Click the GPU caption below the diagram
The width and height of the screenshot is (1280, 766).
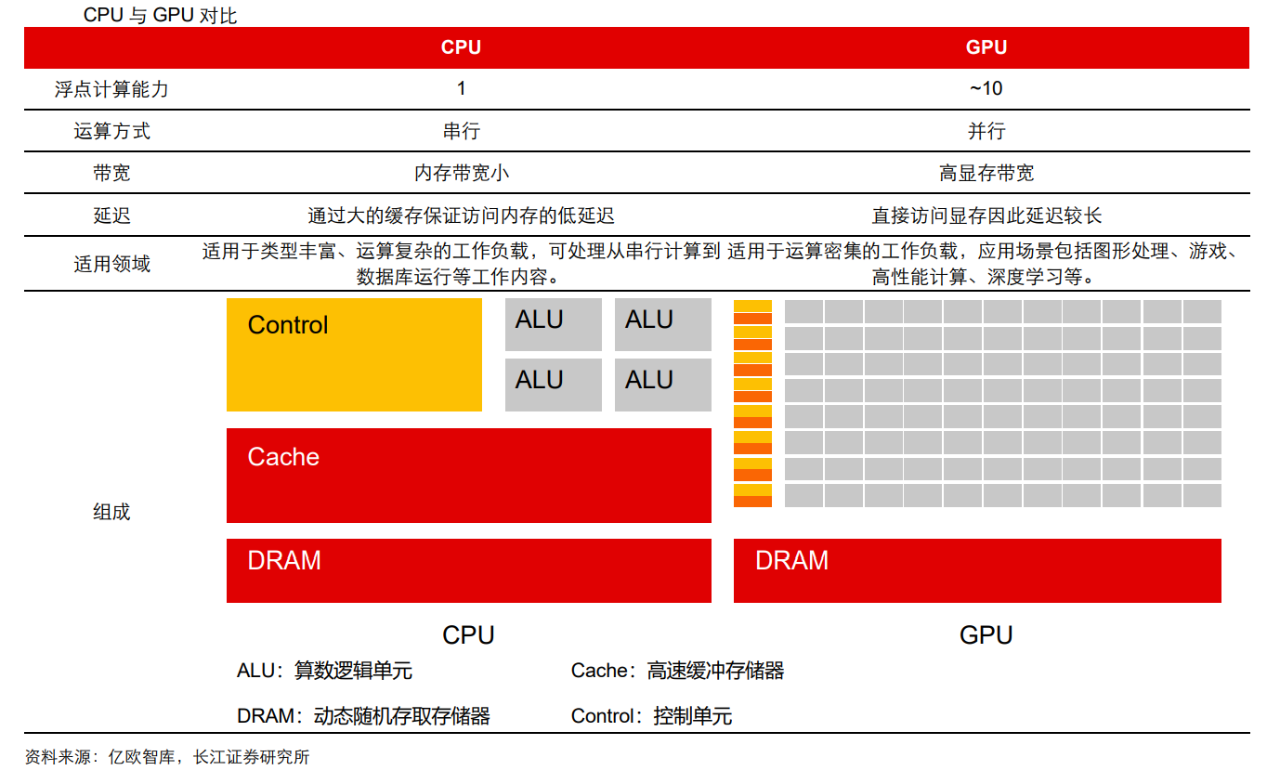coord(986,635)
